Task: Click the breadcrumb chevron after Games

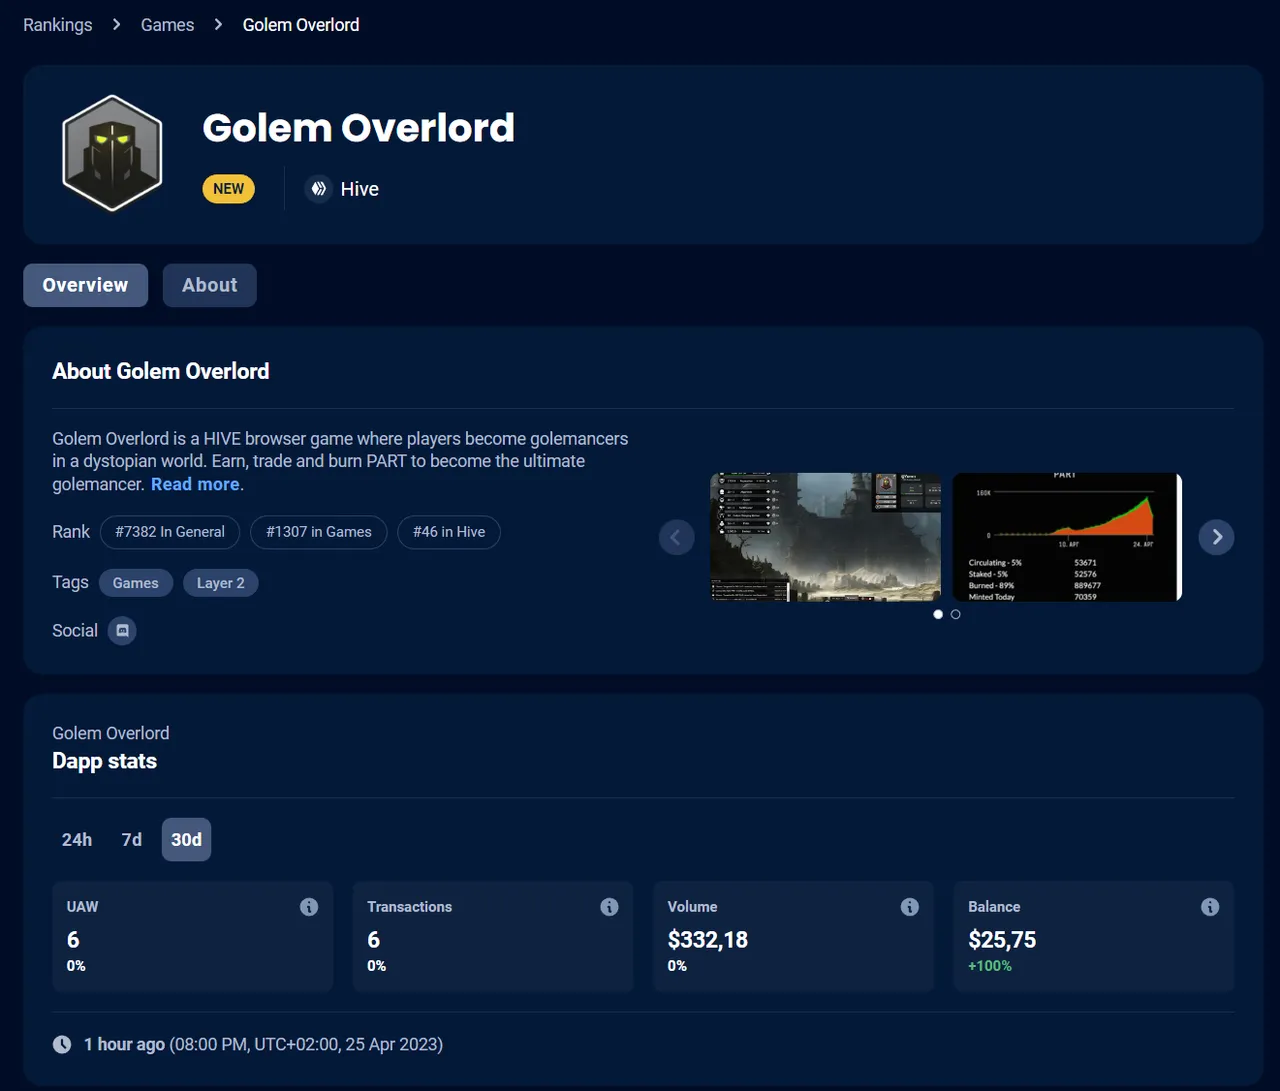Action: (218, 24)
